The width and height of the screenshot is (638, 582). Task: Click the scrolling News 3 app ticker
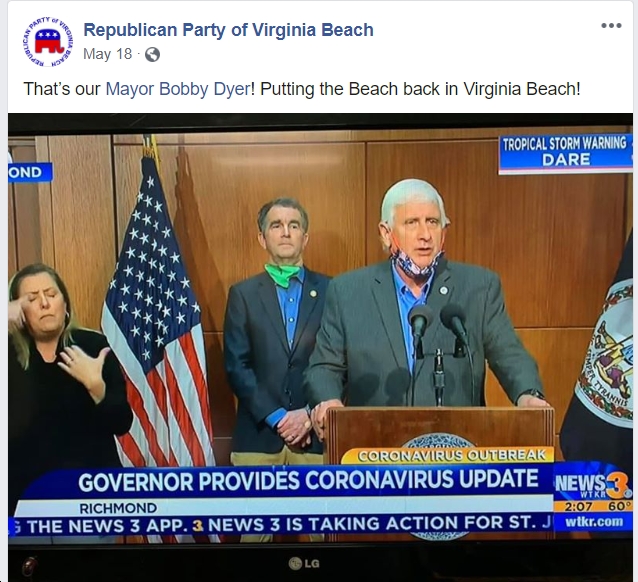click(x=281, y=525)
